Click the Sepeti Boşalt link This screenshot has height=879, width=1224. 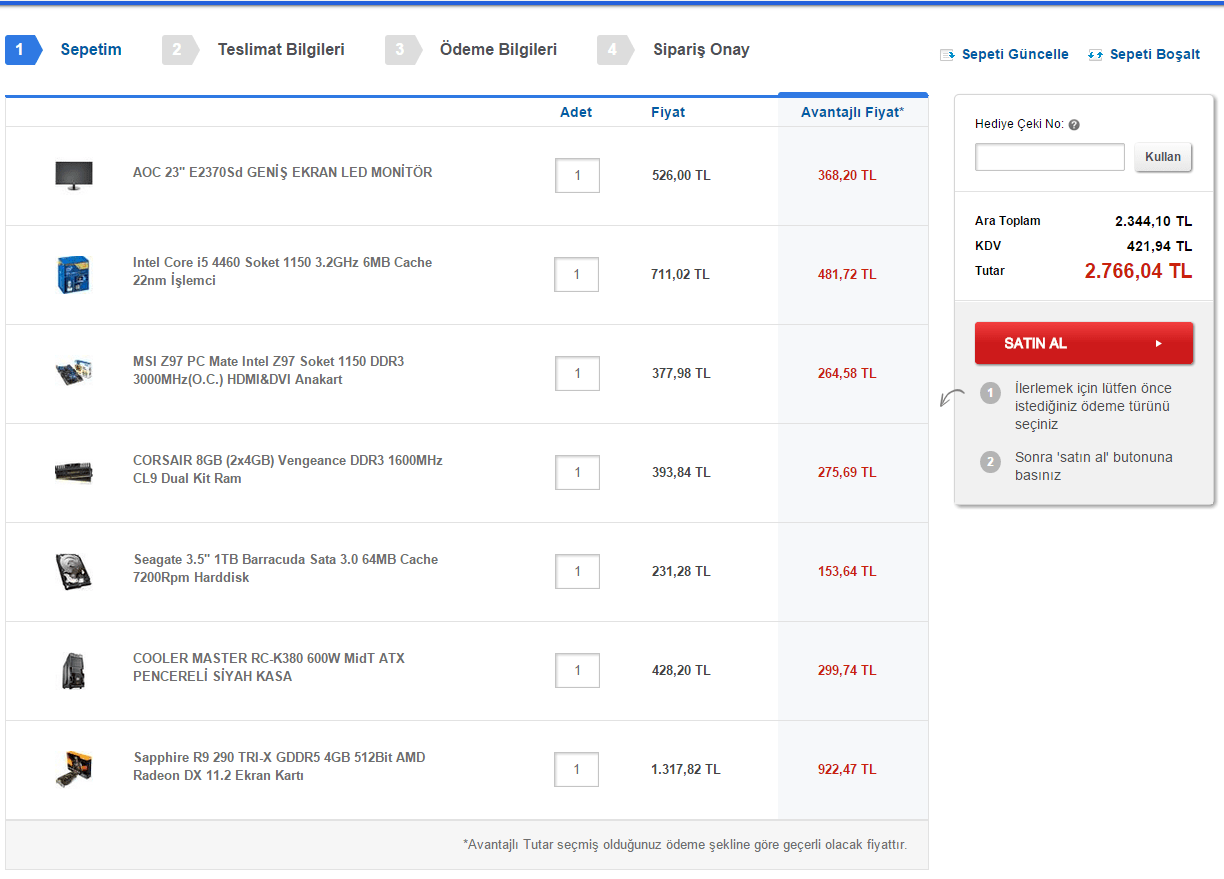1155,55
